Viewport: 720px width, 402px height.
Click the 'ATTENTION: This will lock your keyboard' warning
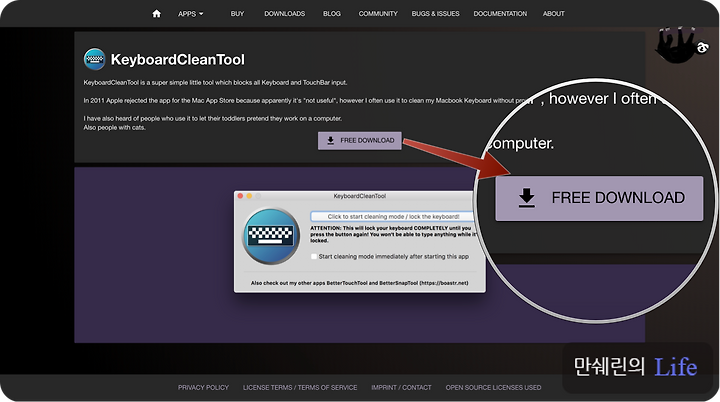tap(393, 234)
